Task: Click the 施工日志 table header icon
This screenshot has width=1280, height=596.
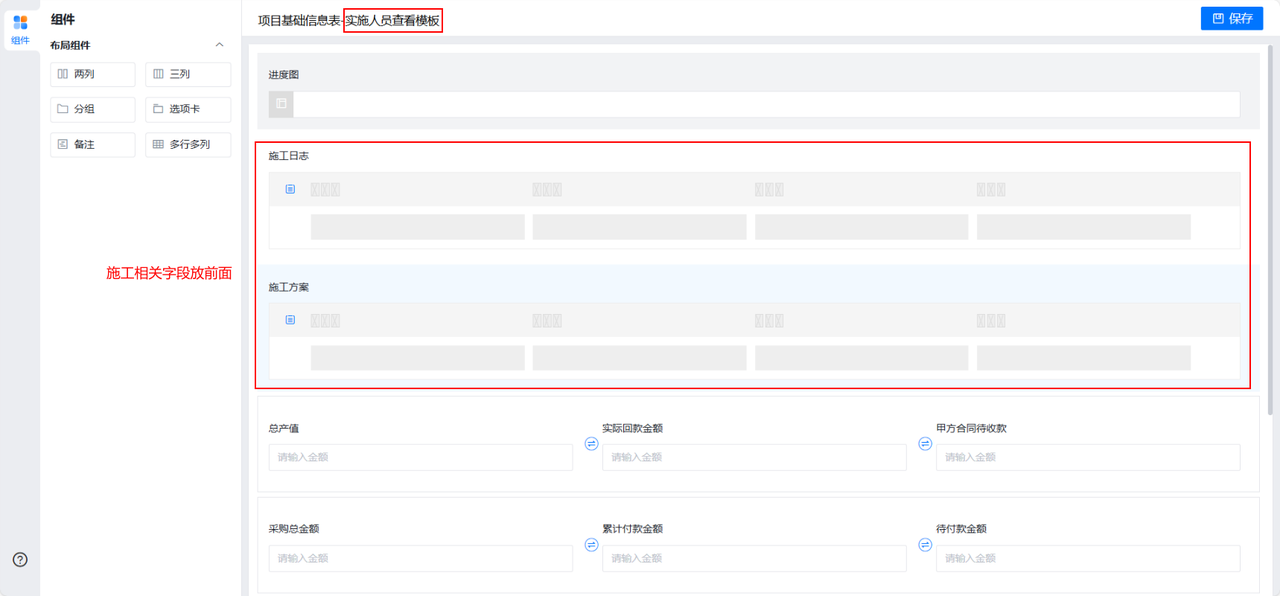Action: tap(290, 189)
